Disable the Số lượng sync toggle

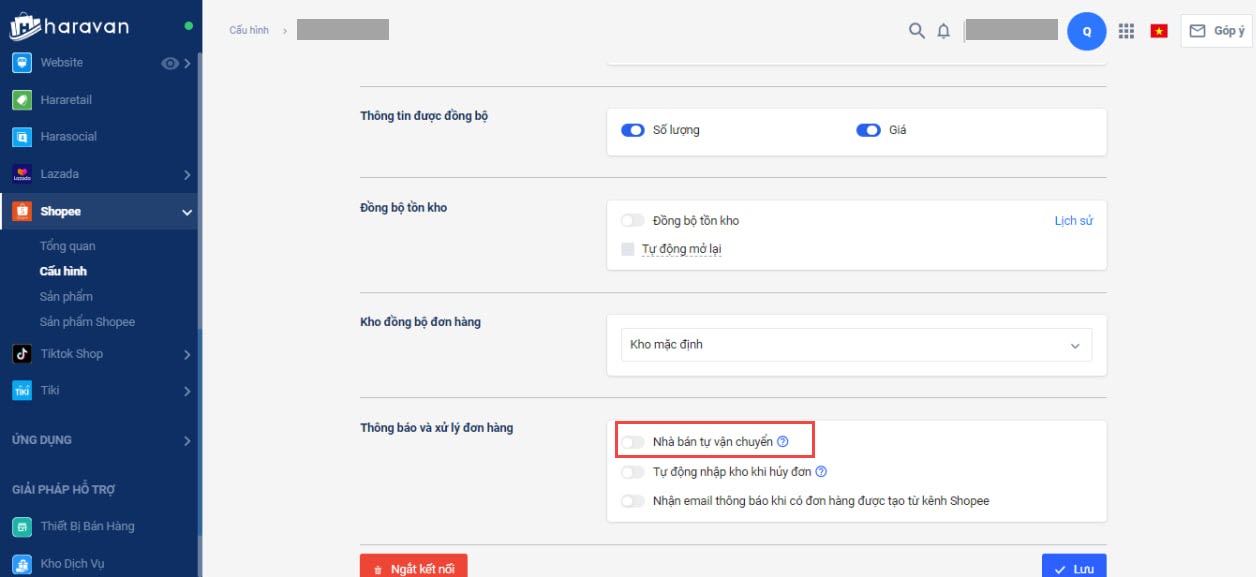click(x=632, y=130)
